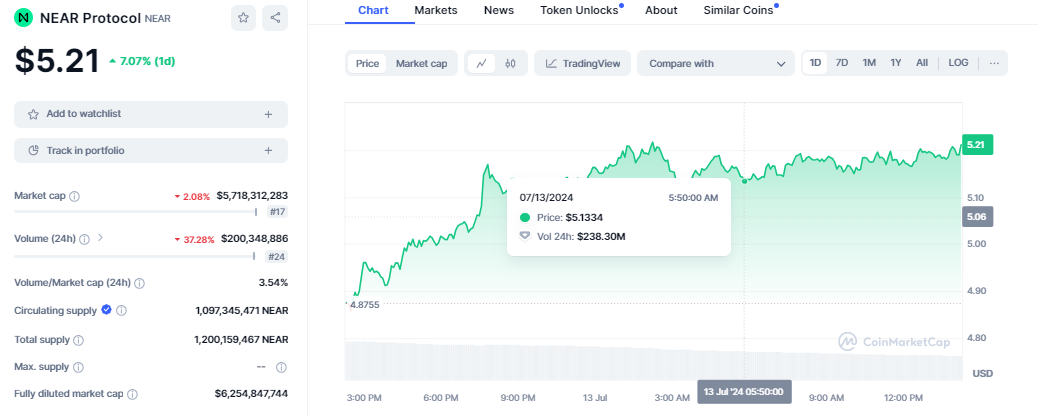Set chart range to 1Y

coord(896,63)
